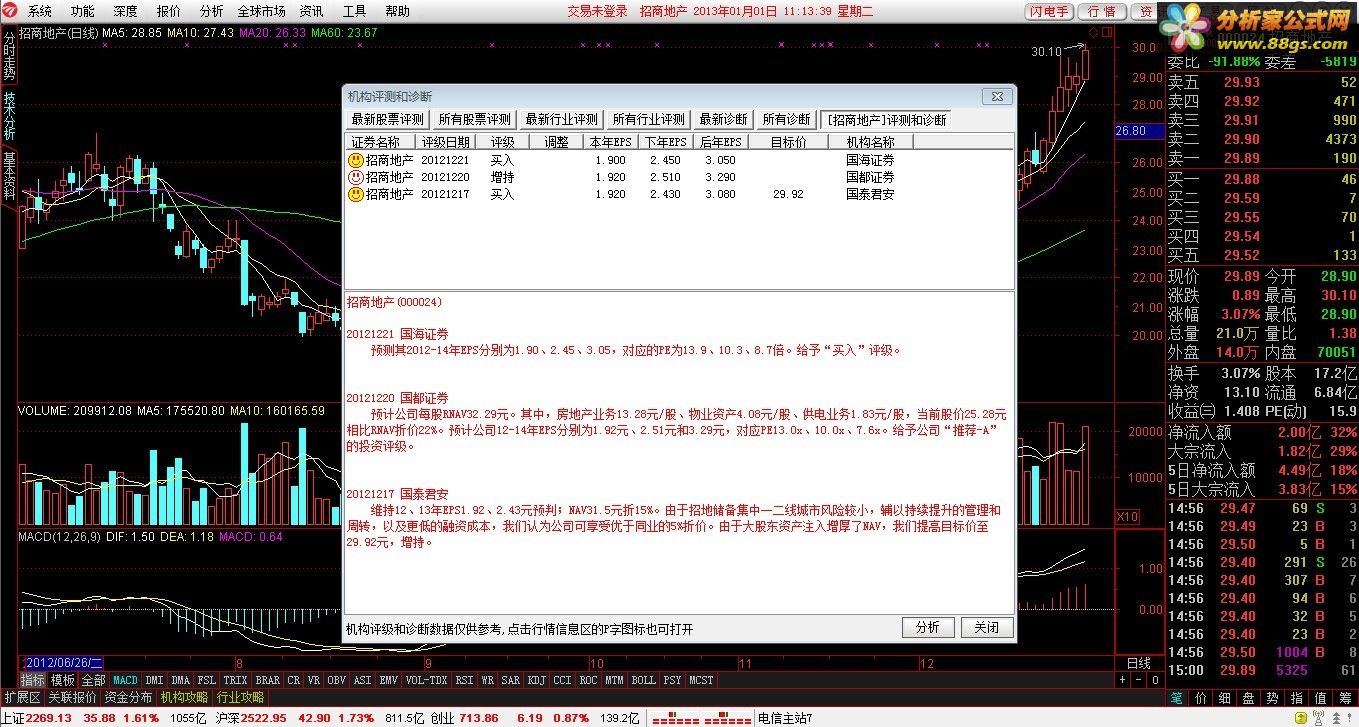The height and width of the screenshot is (727, 1359).
Task: Select the 技术分析 vertical side tab
Action: (9, 117)
